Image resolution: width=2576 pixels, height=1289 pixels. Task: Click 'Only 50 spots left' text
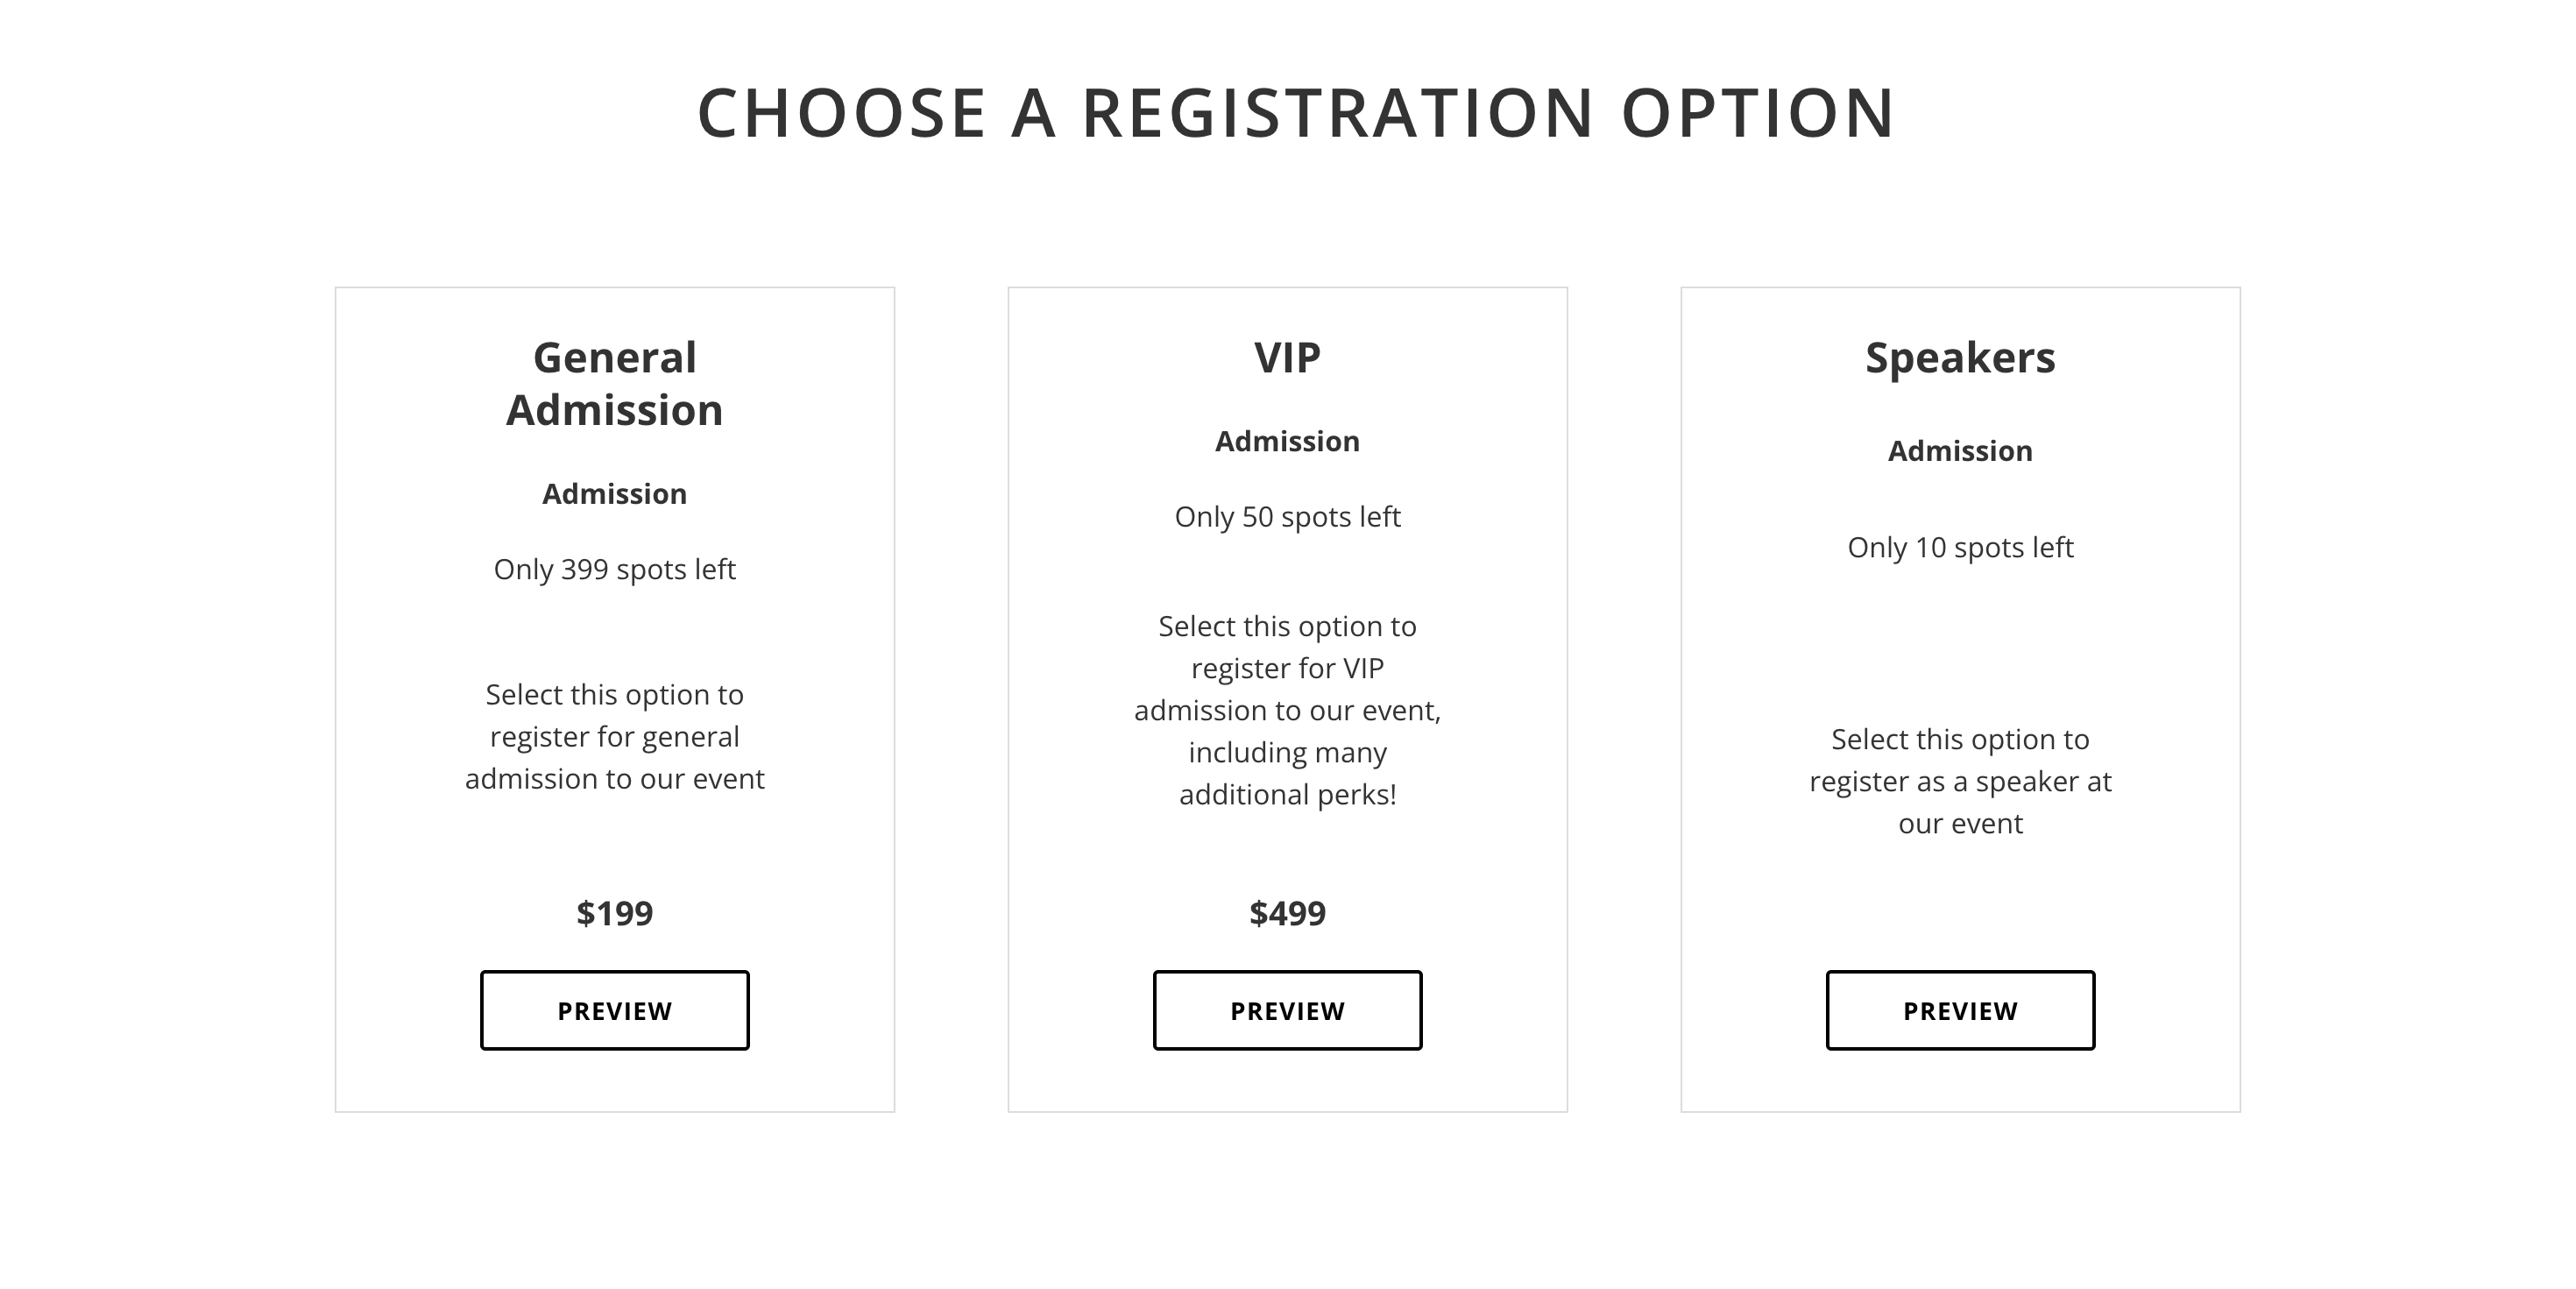(1287, 517)
